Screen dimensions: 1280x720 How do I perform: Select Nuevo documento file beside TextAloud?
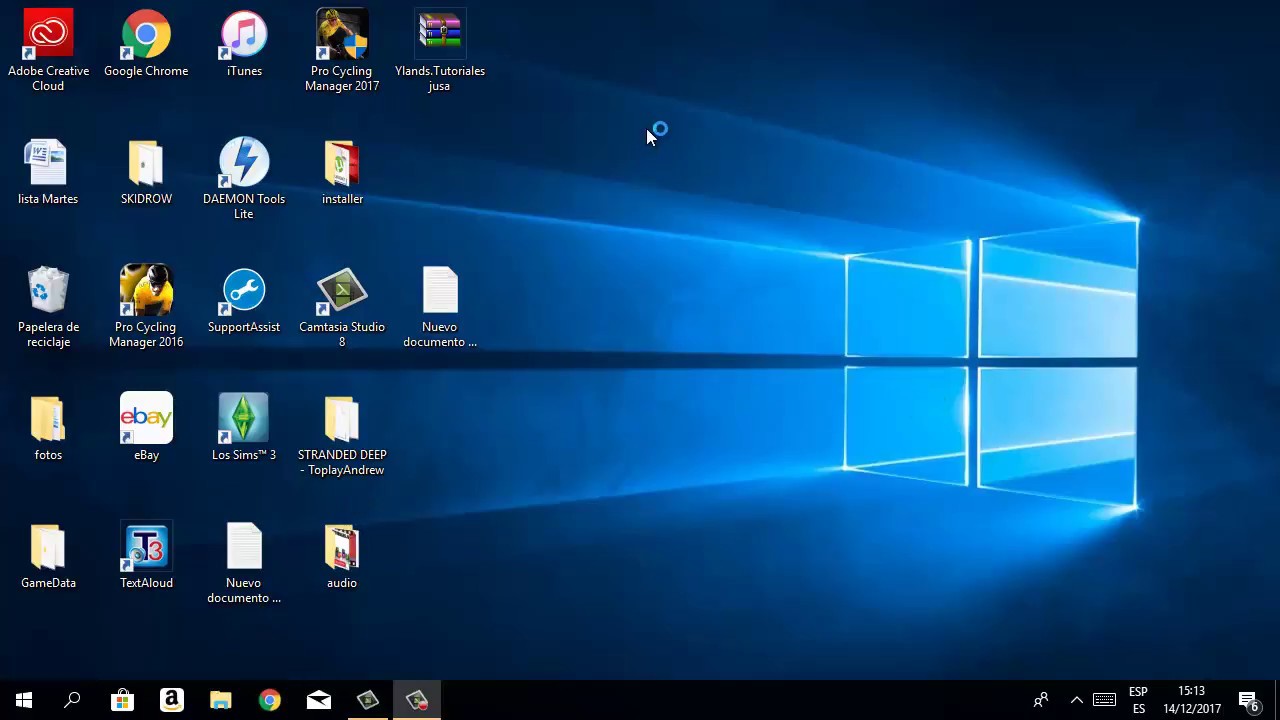coord(244,562)
